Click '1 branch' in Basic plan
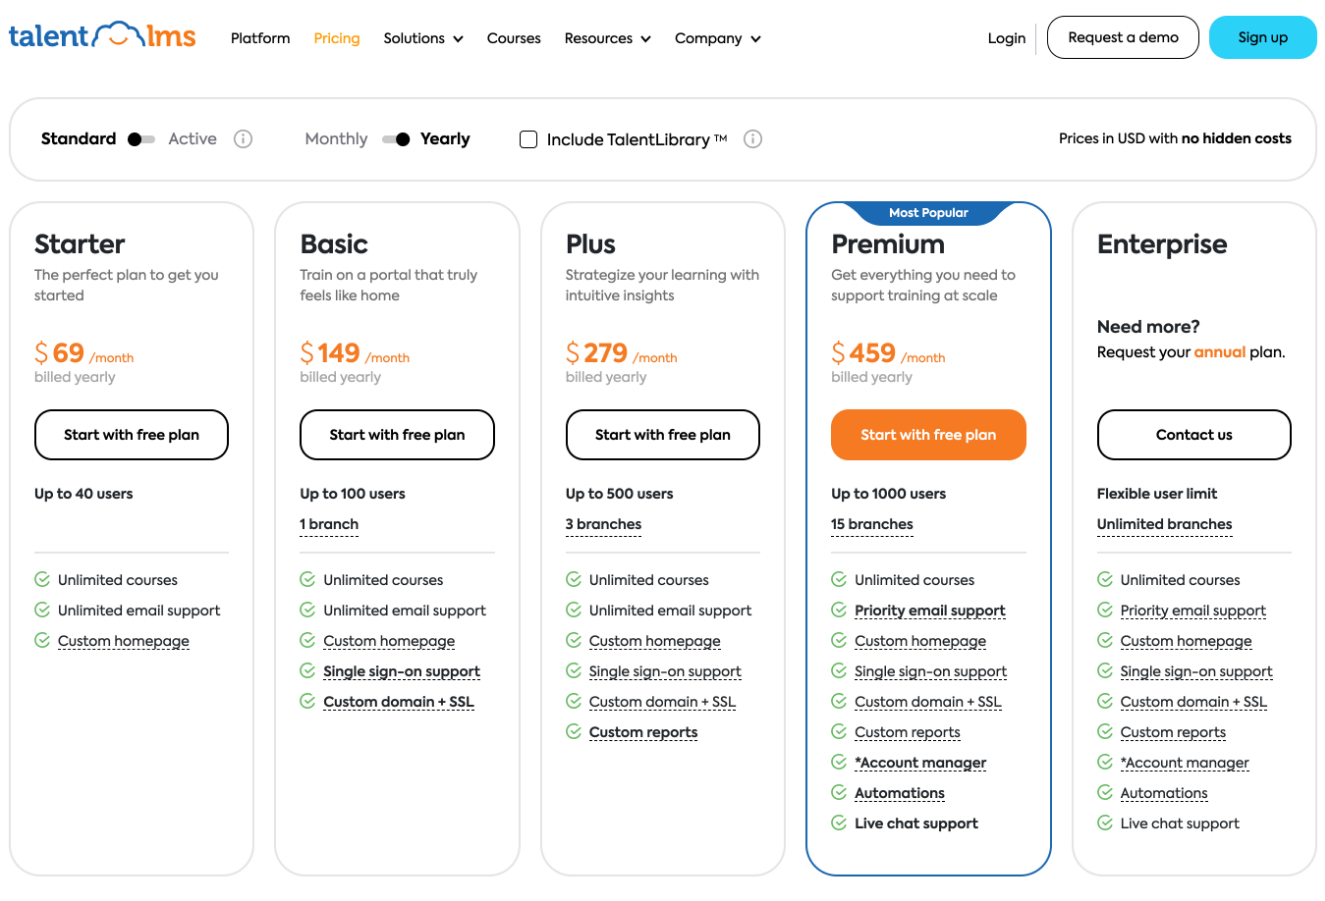 tap(329, 524)
